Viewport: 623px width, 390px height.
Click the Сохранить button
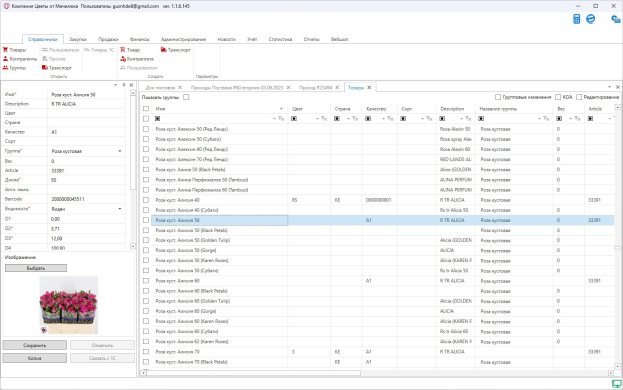click(x=35, y=346)
